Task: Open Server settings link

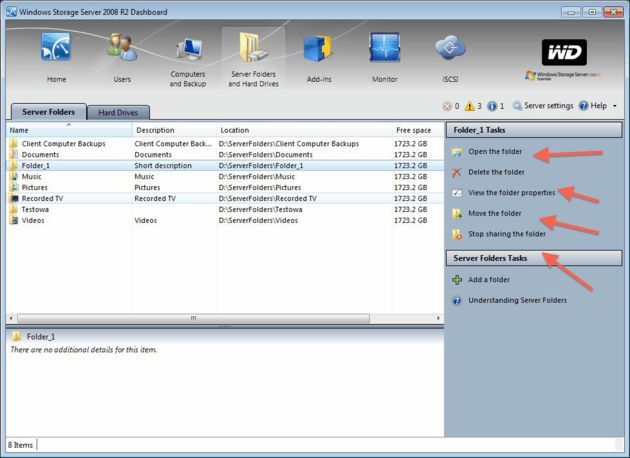Action: pyautogui.click(x=548, y=106)
